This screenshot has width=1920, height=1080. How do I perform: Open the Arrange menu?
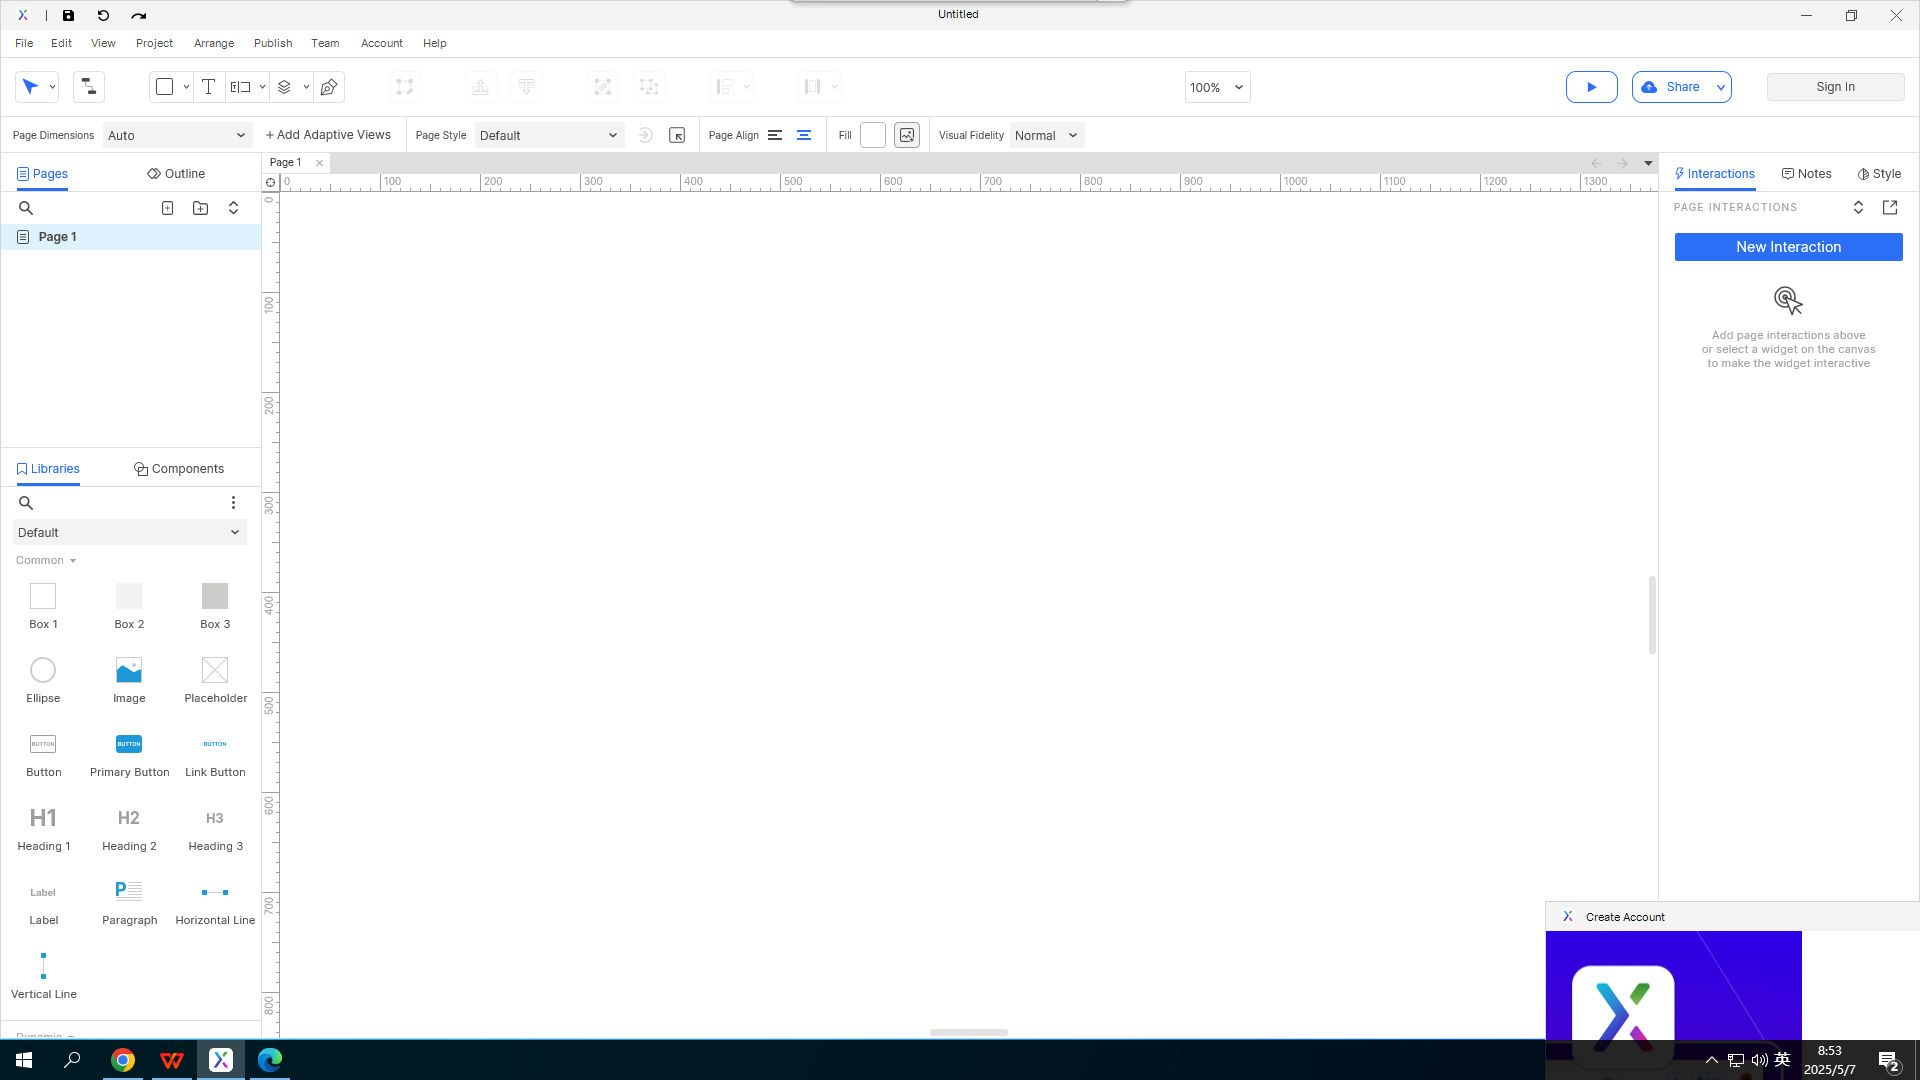point(214,43)
